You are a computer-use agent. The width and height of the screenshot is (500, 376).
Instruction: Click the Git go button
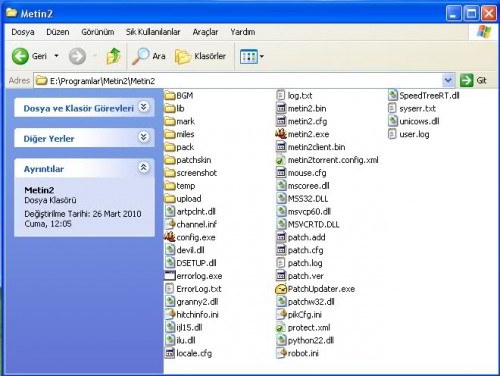point(473,80)
